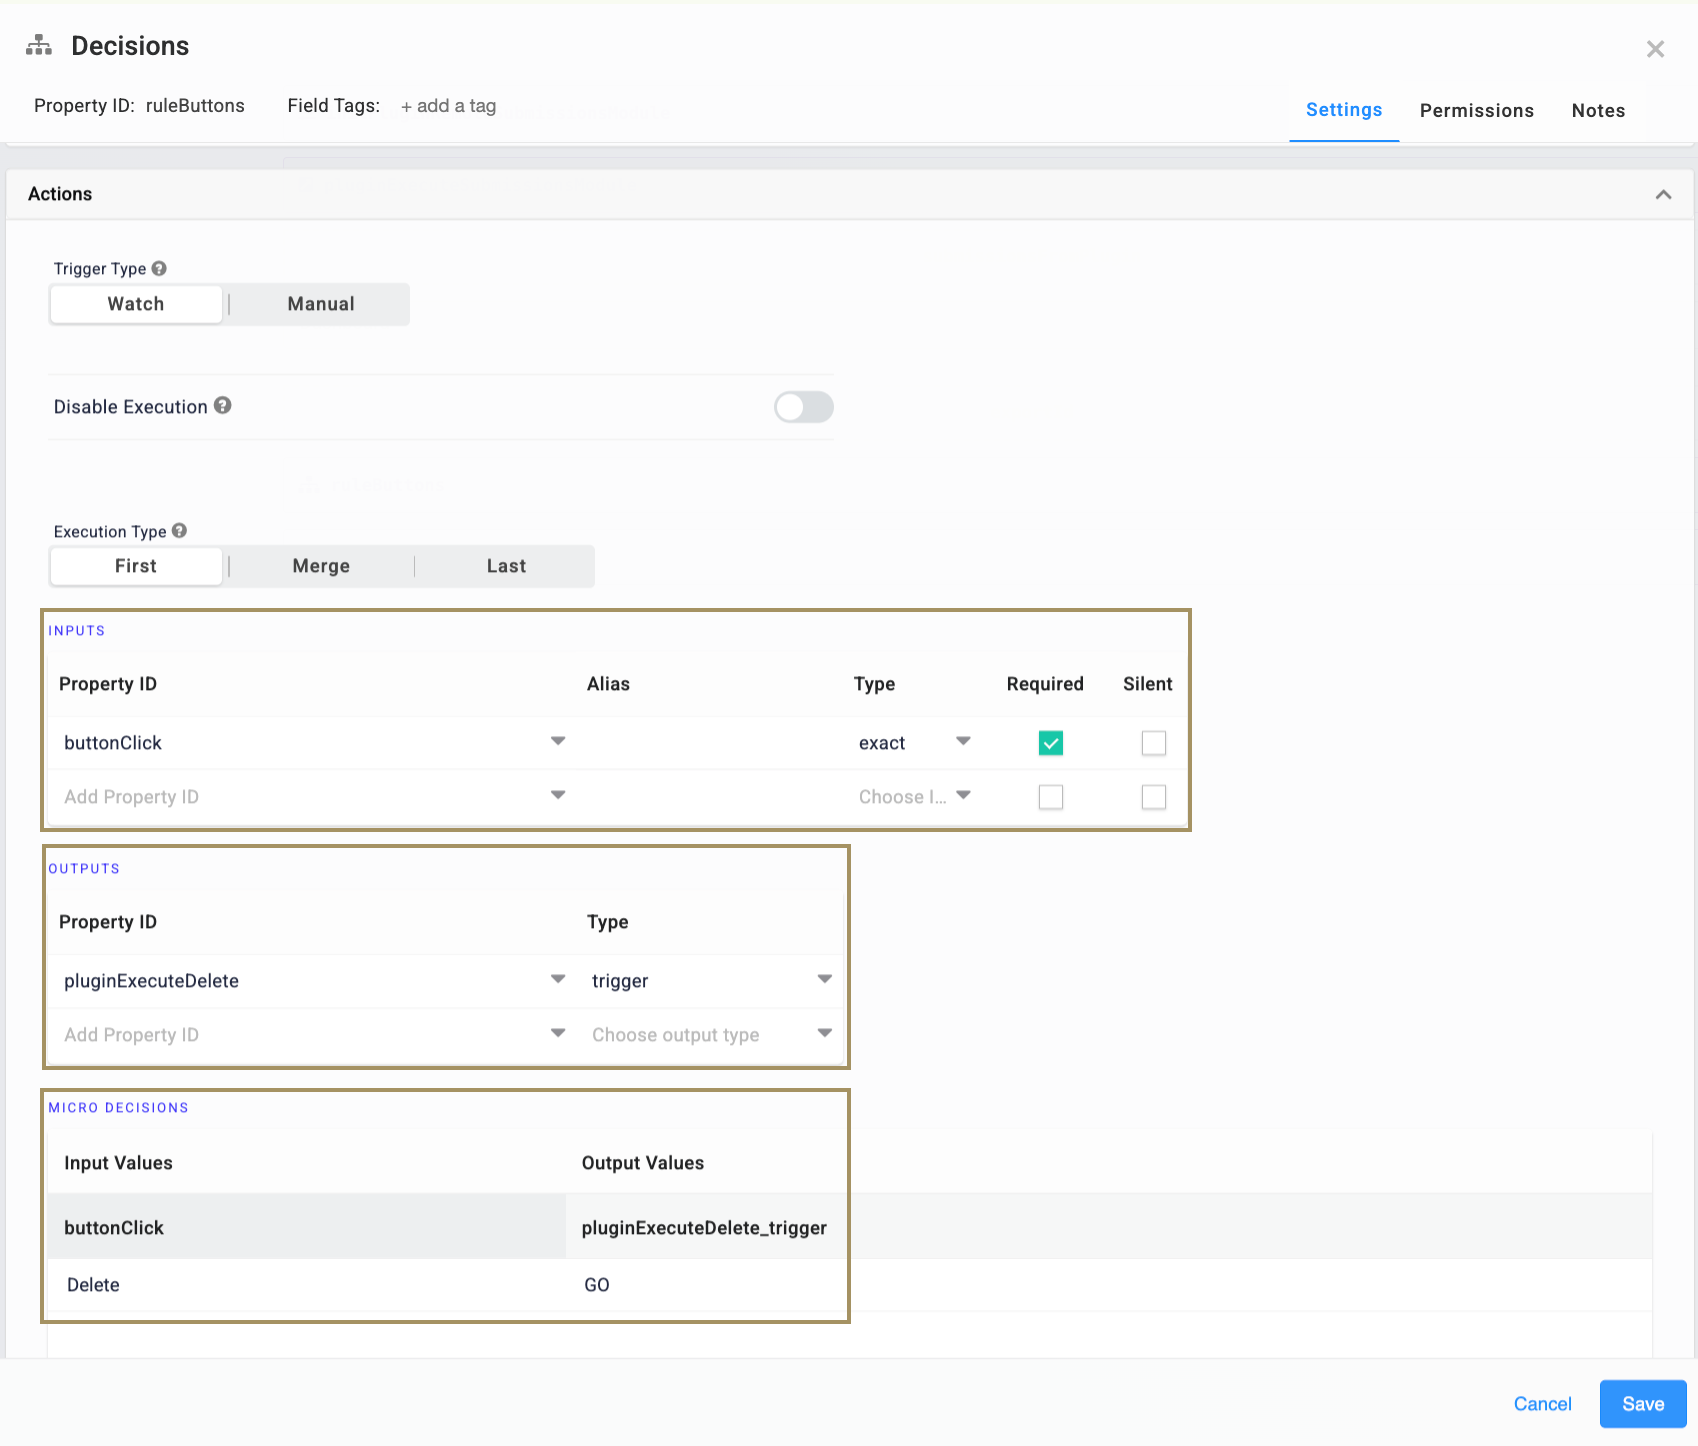The width and height of the screenshot is (1698, 1446).
Task: Click the help icon beside Disable Execution
Action: coord(223,406)
